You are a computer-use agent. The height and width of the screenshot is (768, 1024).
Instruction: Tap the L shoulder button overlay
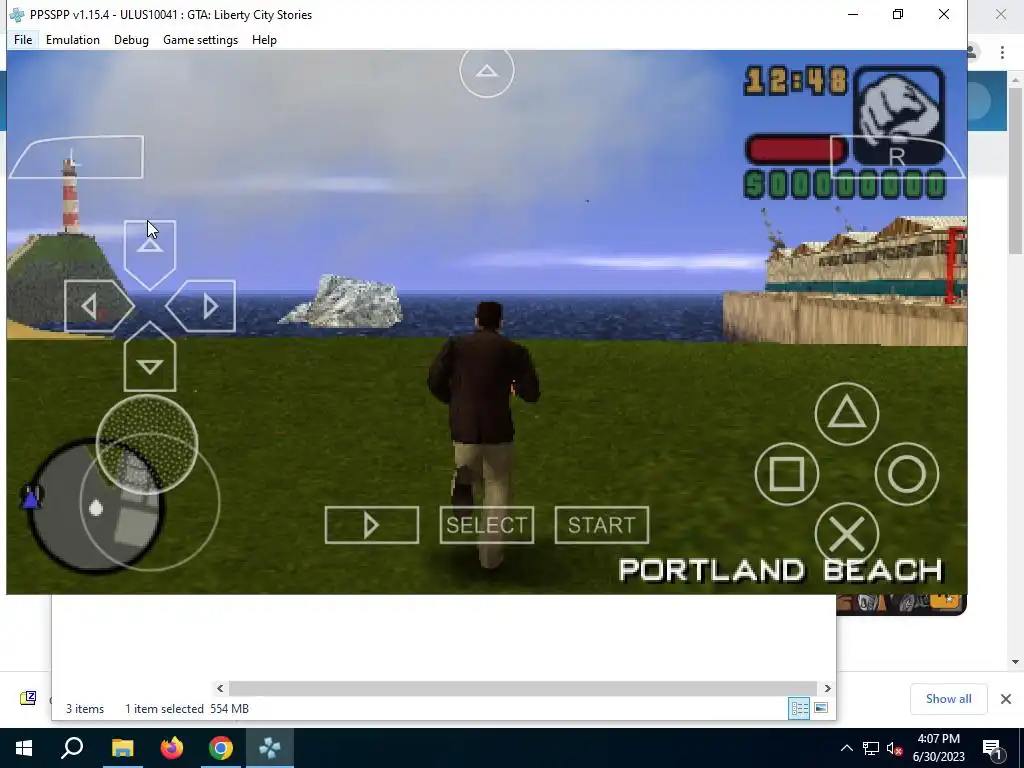[x=76, y=157]
